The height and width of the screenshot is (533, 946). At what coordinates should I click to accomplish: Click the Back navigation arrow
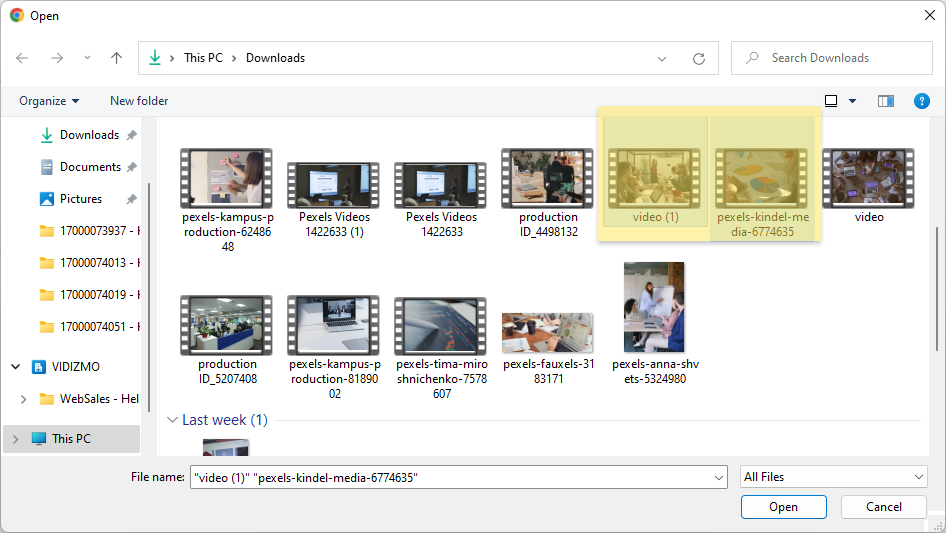22,58
